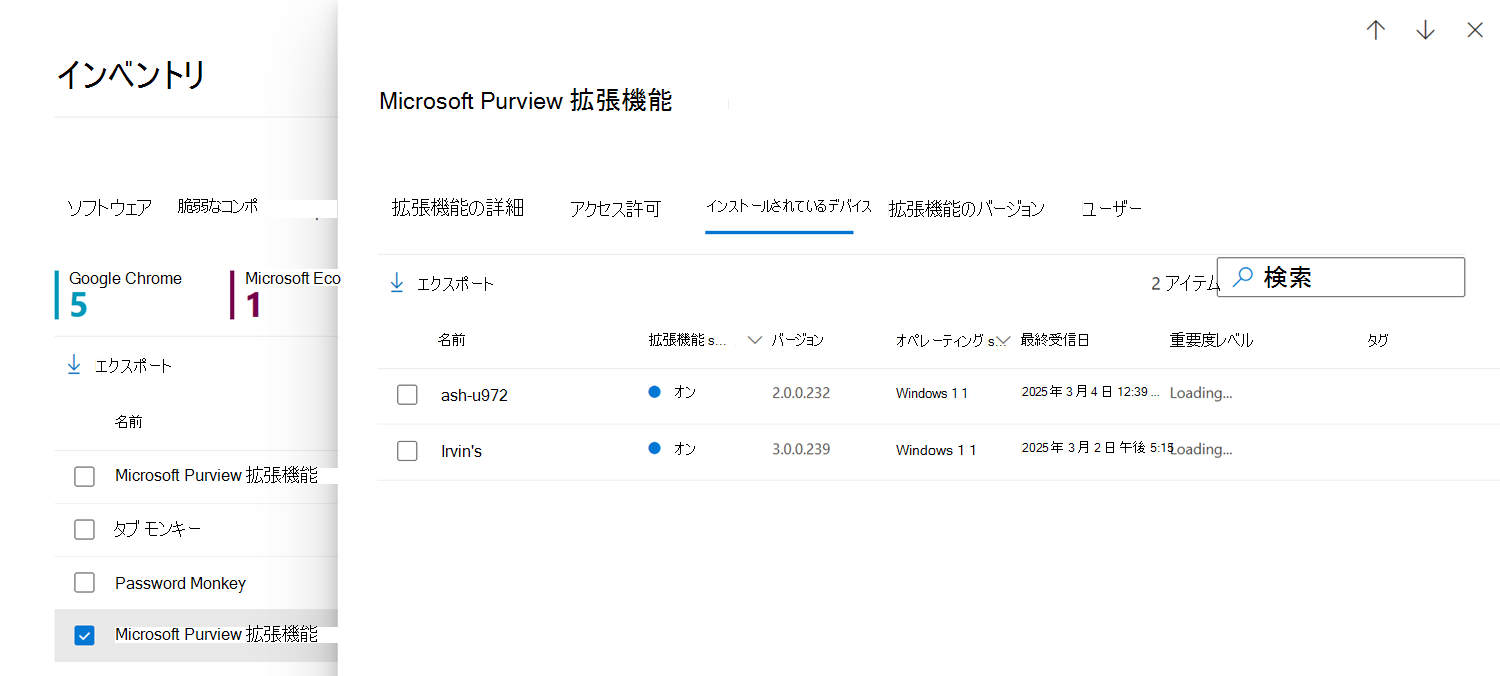Select the ash-u972 device checkbox

(407, 395)
